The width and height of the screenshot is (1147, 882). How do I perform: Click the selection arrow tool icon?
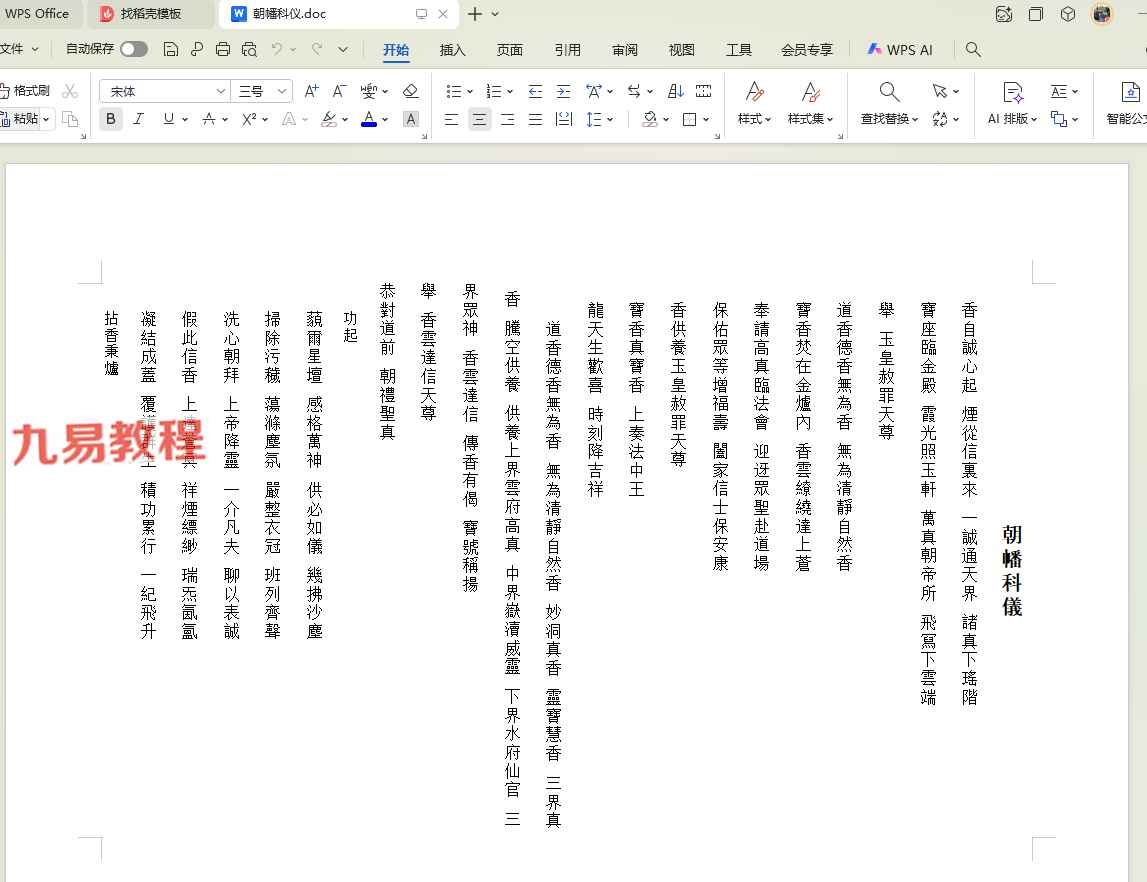point(939,91)
